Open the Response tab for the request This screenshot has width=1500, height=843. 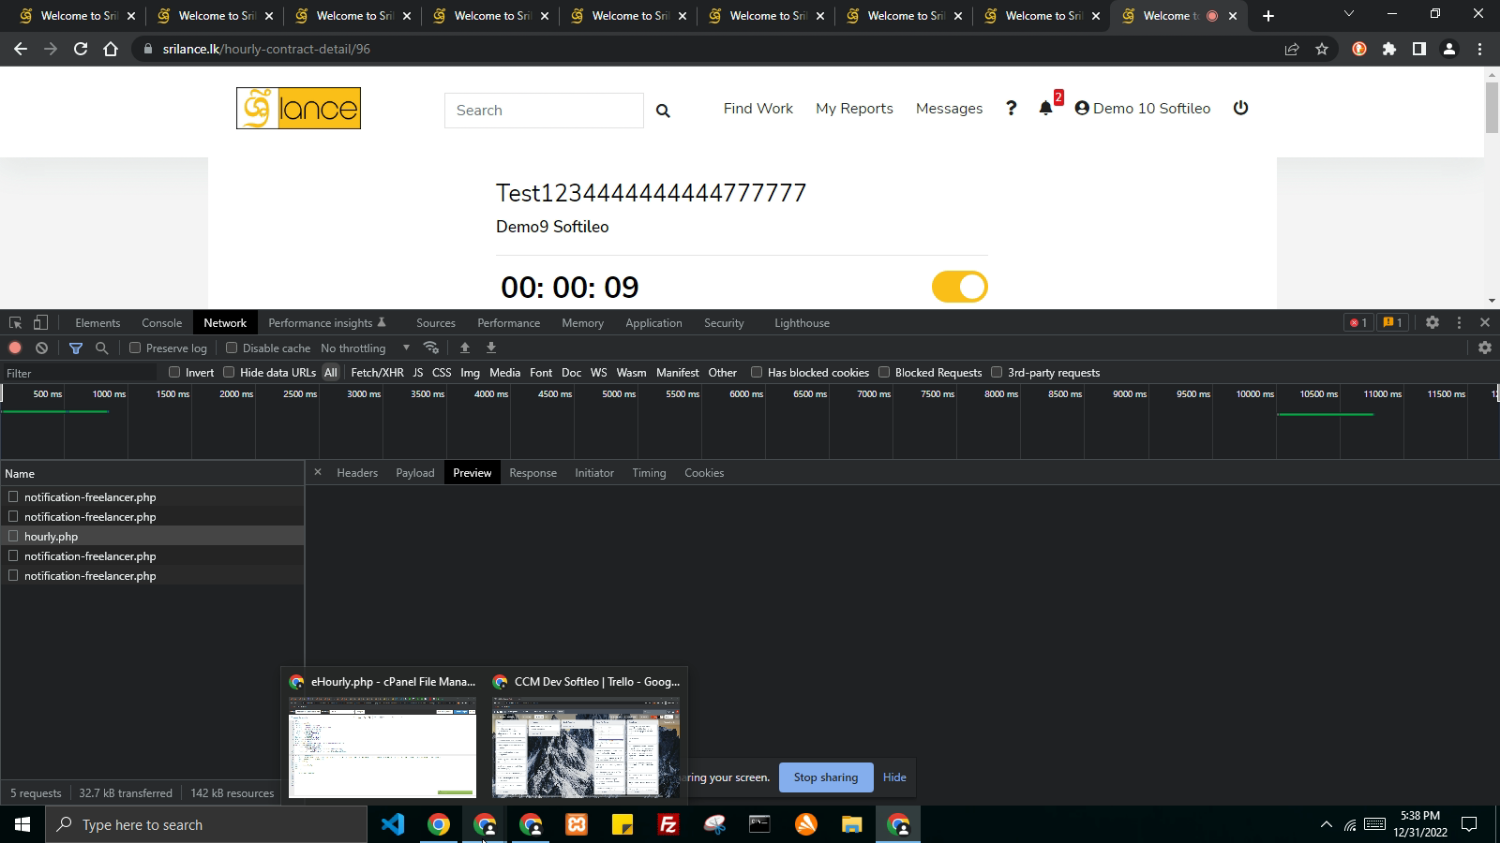pos(533,473)
